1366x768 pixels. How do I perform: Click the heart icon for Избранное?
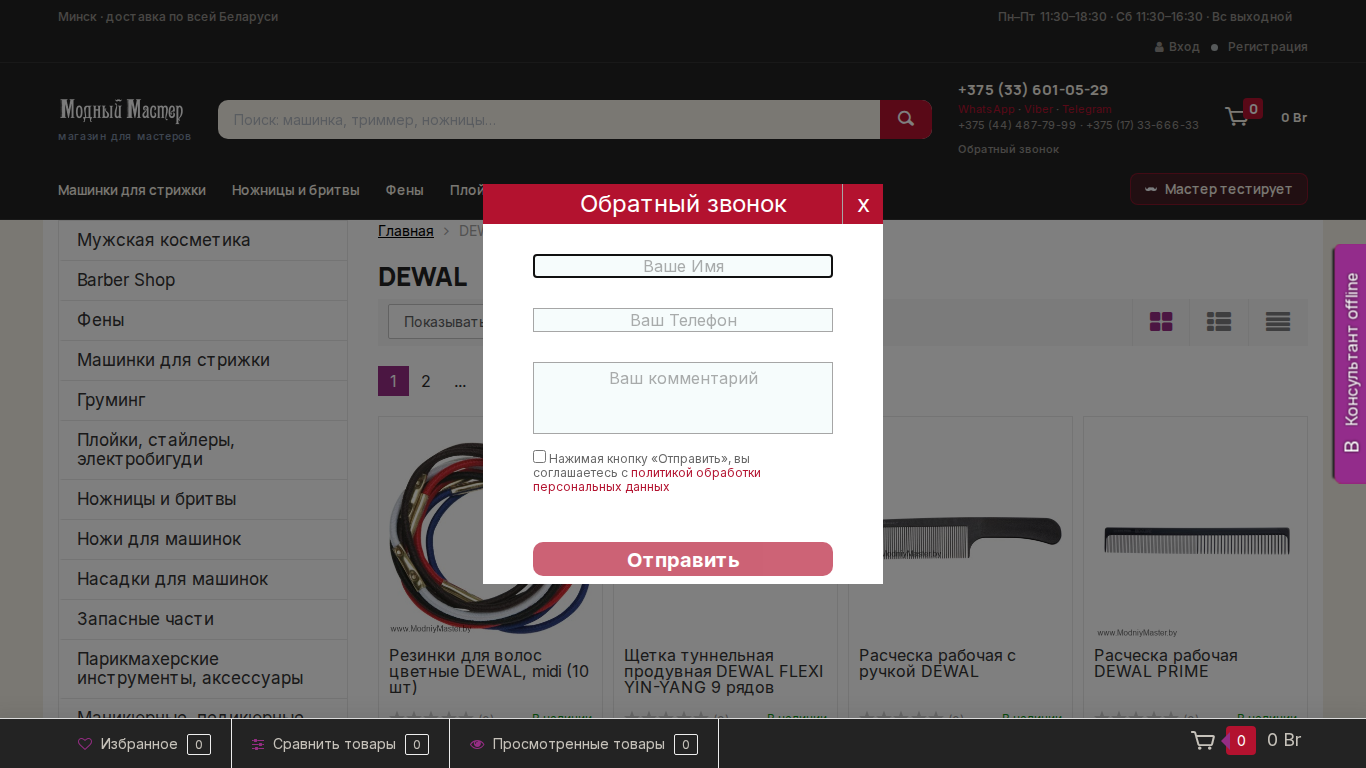click(x=85, y=744)
